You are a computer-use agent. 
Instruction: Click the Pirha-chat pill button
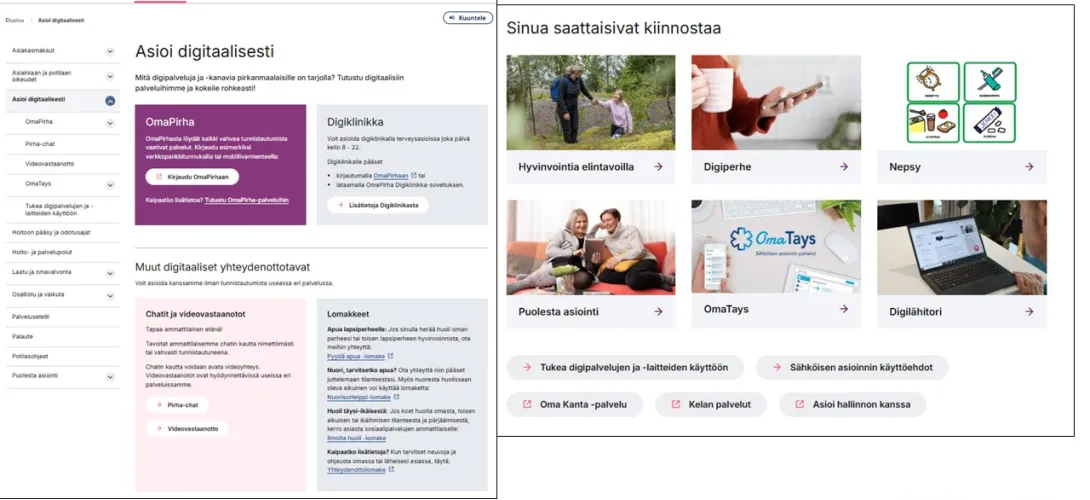[177, 405]
